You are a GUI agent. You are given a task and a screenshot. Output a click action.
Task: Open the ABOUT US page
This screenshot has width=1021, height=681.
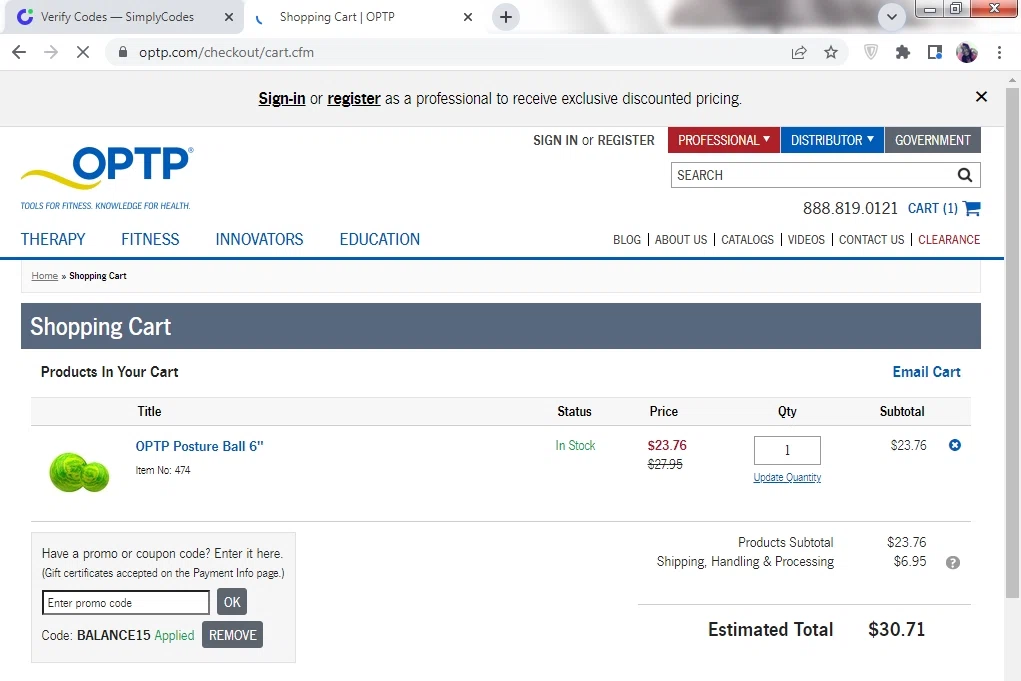[680, 240]
